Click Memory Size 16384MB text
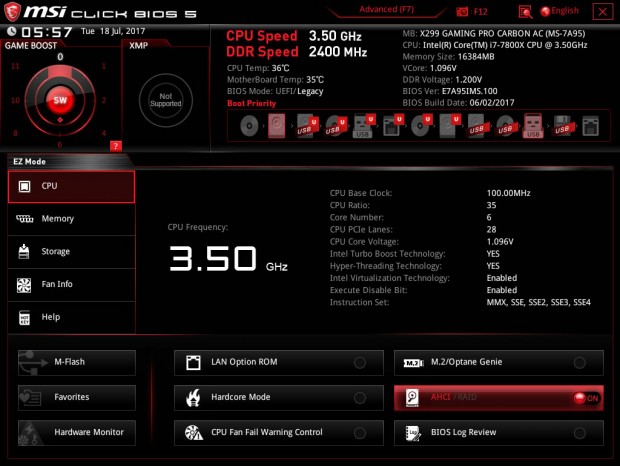 [x=448, y=57]
